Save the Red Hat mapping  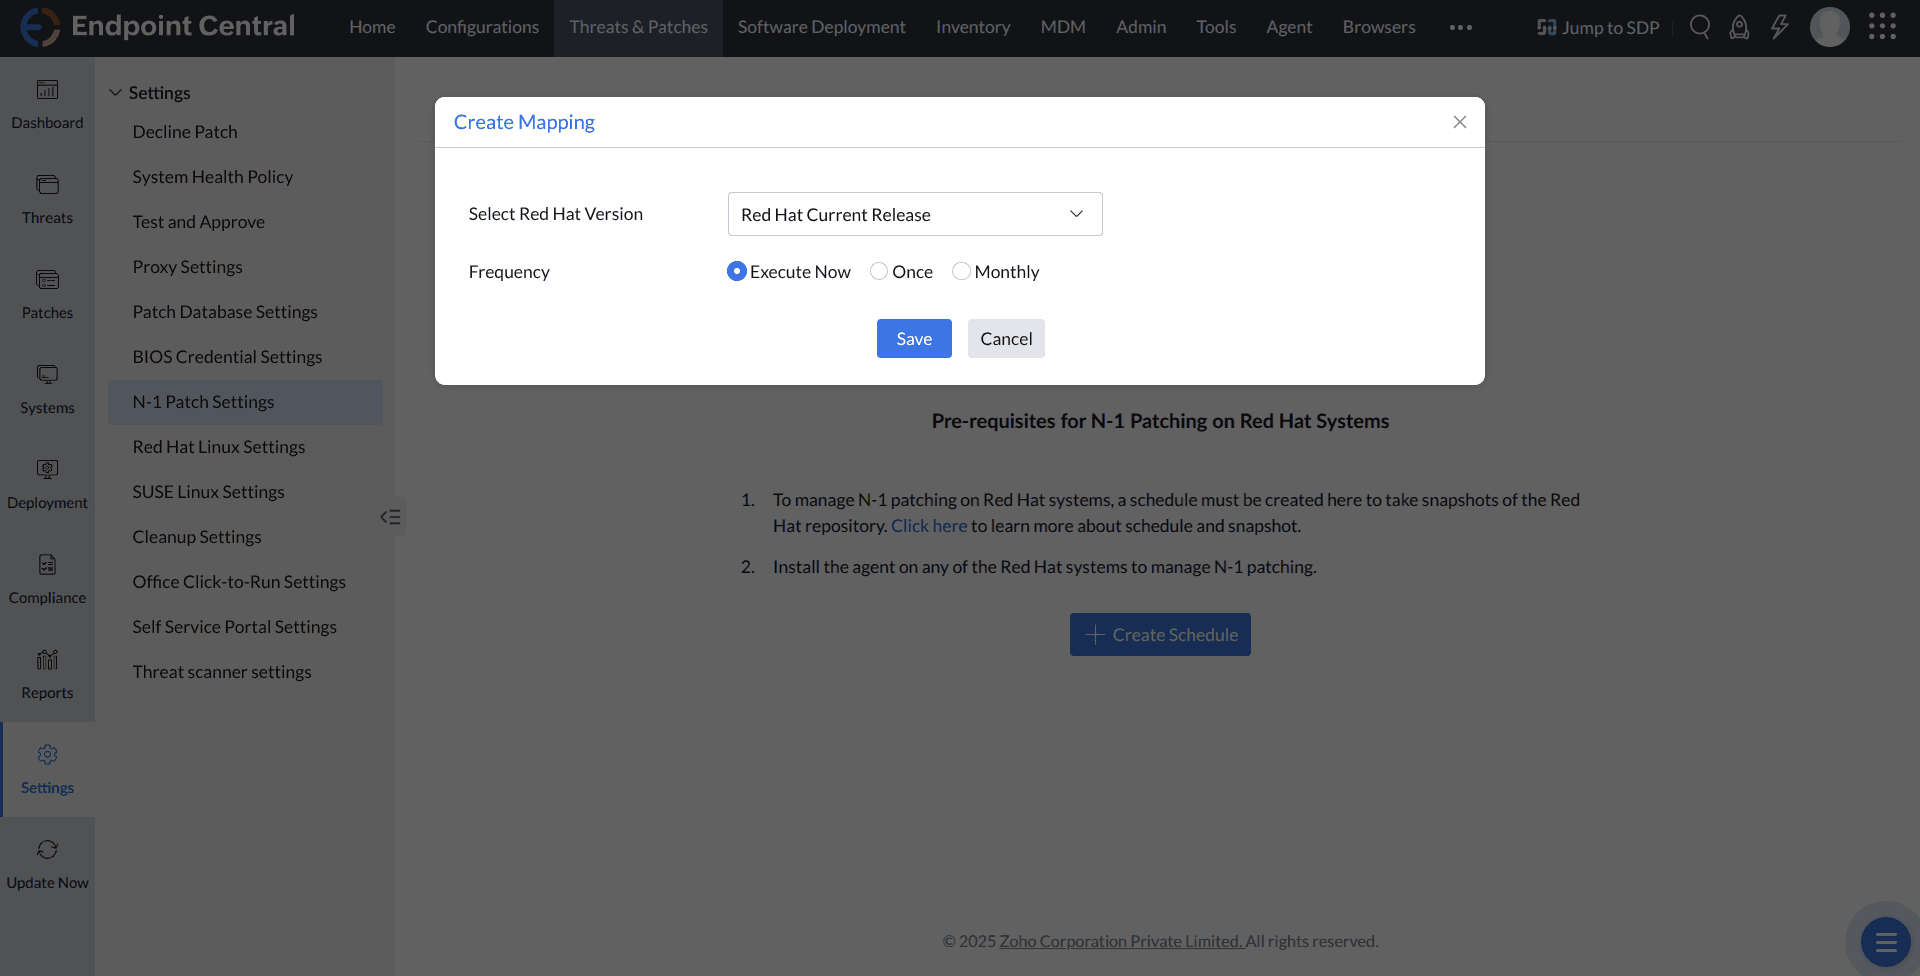point(914,339)
